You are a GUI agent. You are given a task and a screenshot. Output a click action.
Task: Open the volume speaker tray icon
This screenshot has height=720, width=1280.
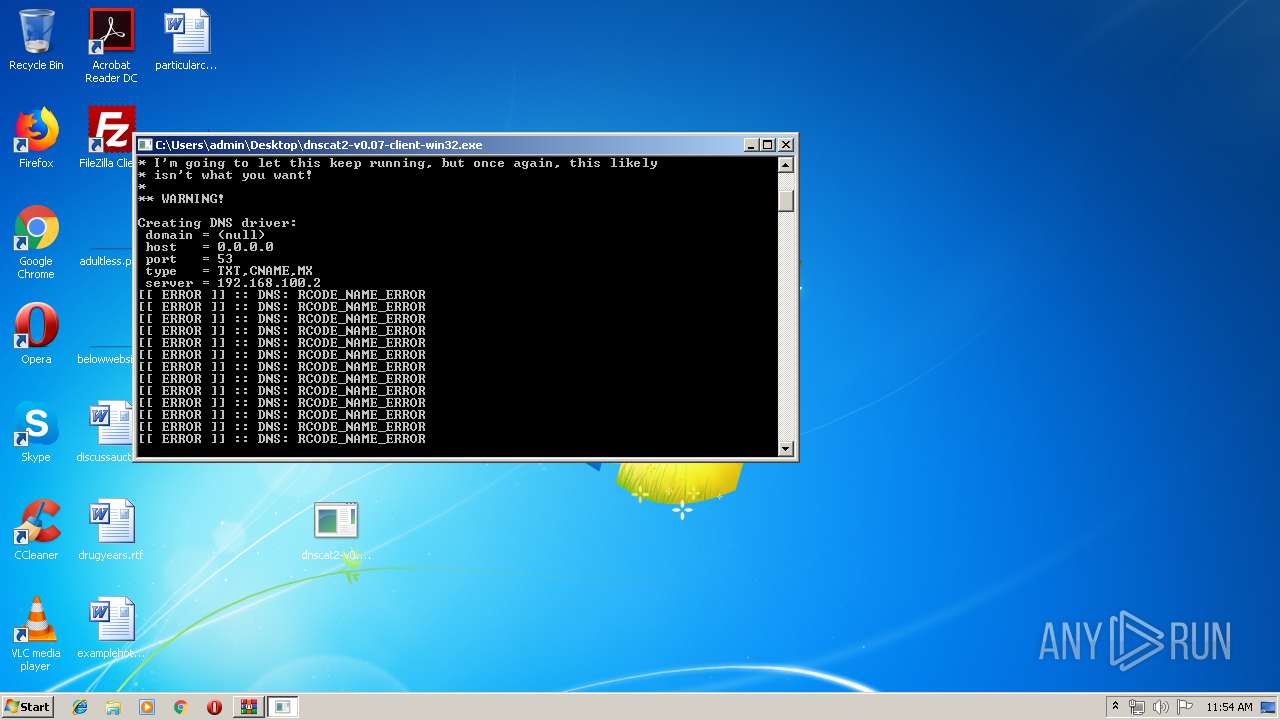coord(1161,707)
